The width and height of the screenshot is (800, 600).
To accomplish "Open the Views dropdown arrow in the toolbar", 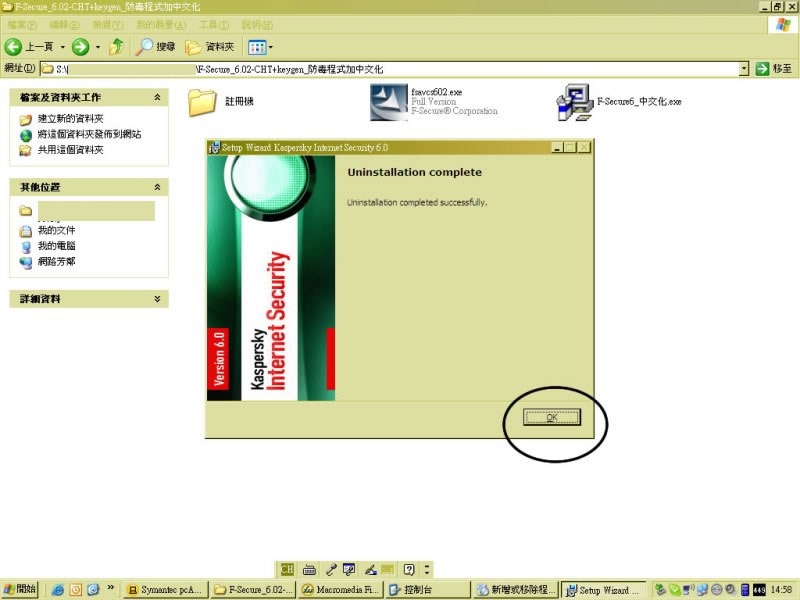I will [x=270, y=47].
